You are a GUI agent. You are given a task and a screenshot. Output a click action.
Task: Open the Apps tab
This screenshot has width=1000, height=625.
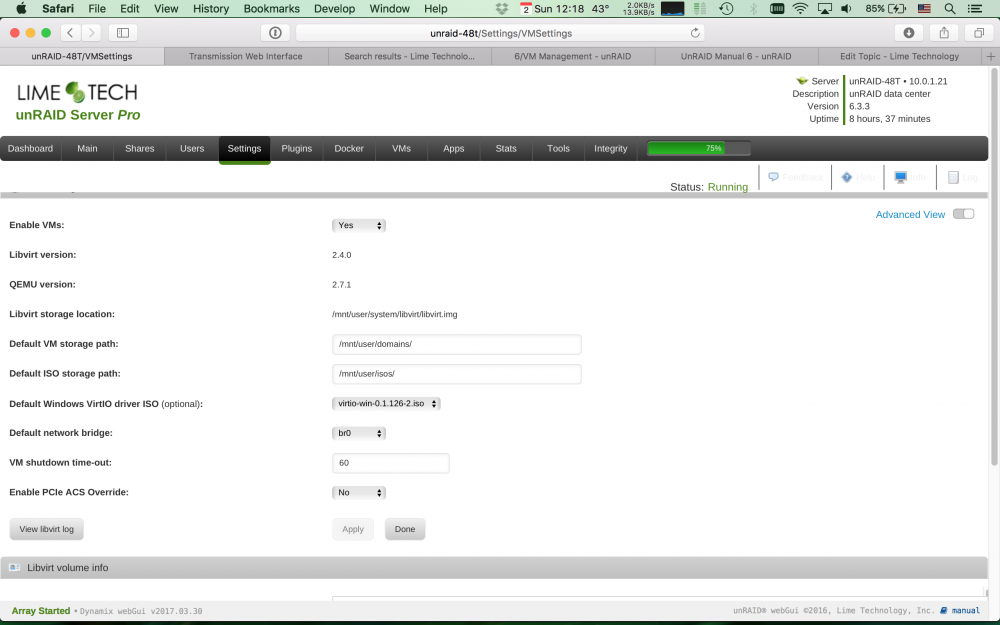(453, 148)
